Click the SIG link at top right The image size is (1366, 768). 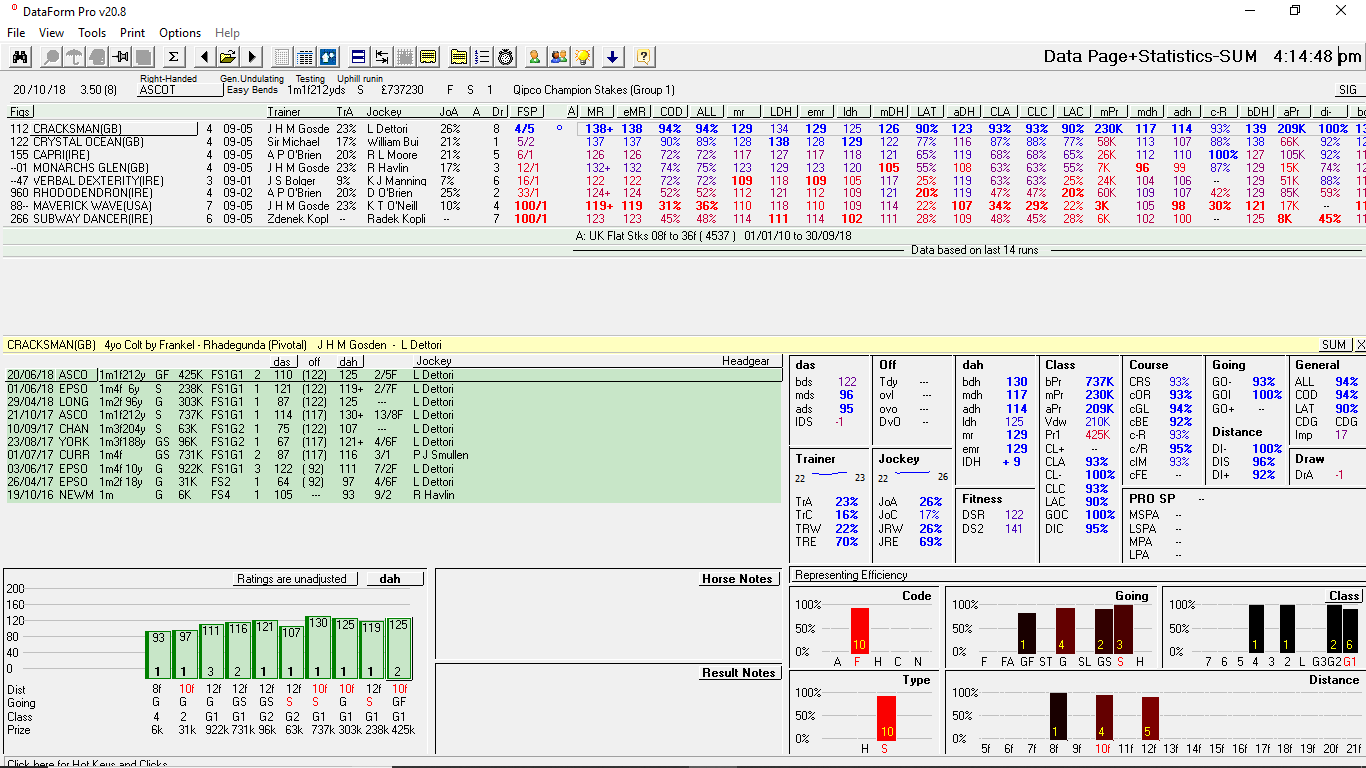click(x=1346, y=89)
